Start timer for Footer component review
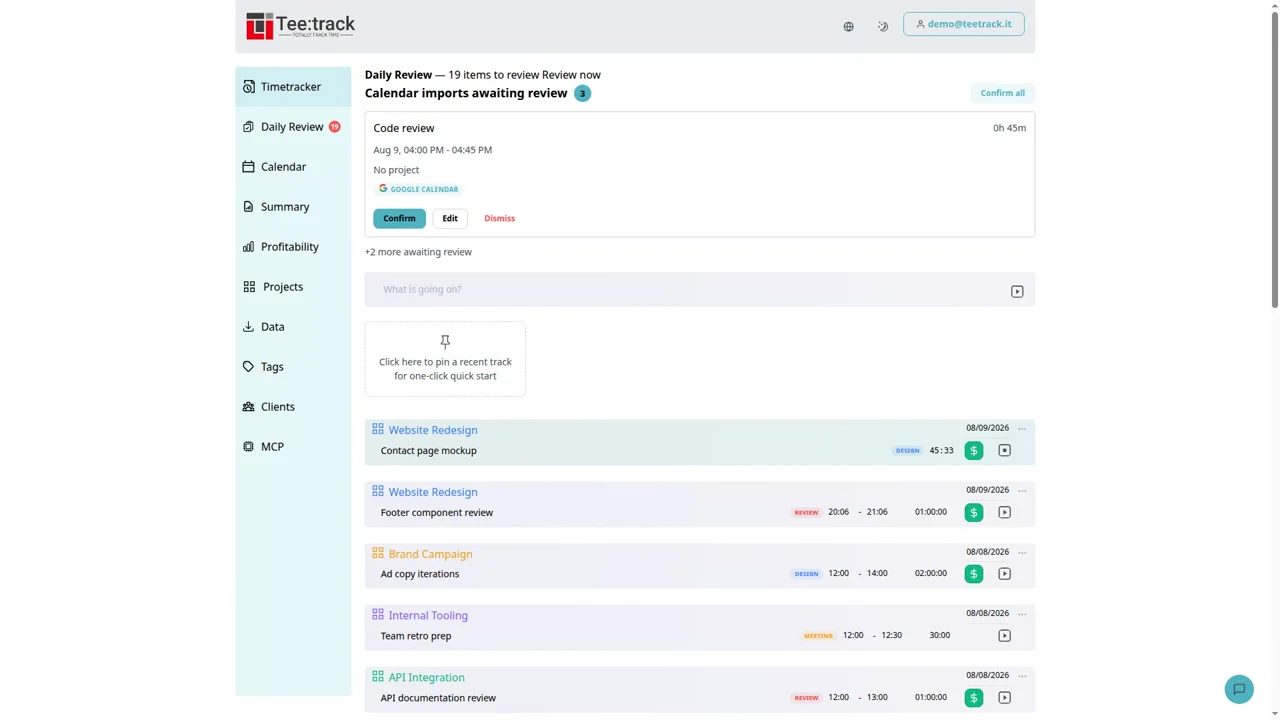This screenshot has height=720, width=1280. coord(1004,513)
